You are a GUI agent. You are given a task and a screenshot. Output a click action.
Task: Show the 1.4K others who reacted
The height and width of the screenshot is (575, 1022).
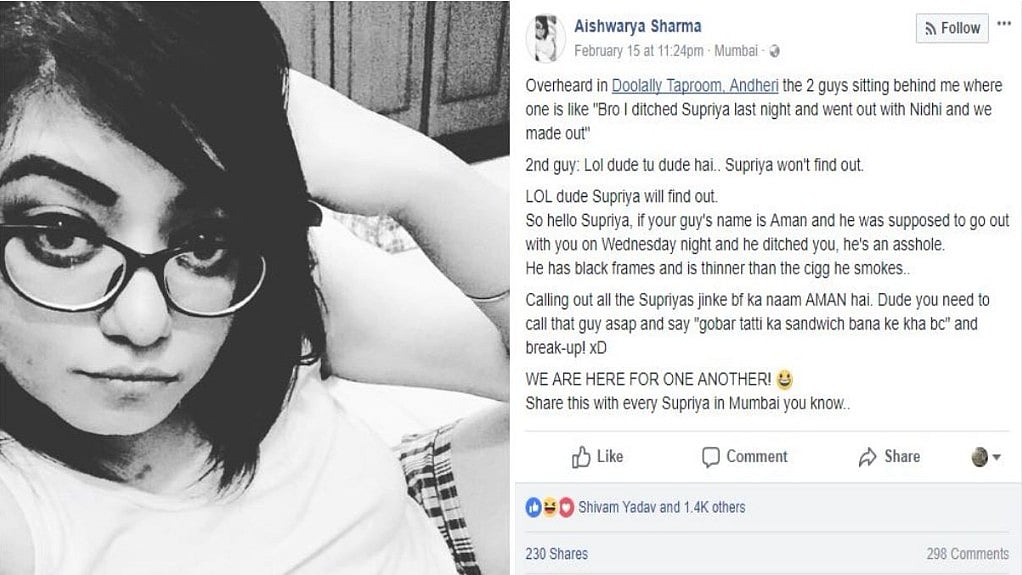[716, 507]
